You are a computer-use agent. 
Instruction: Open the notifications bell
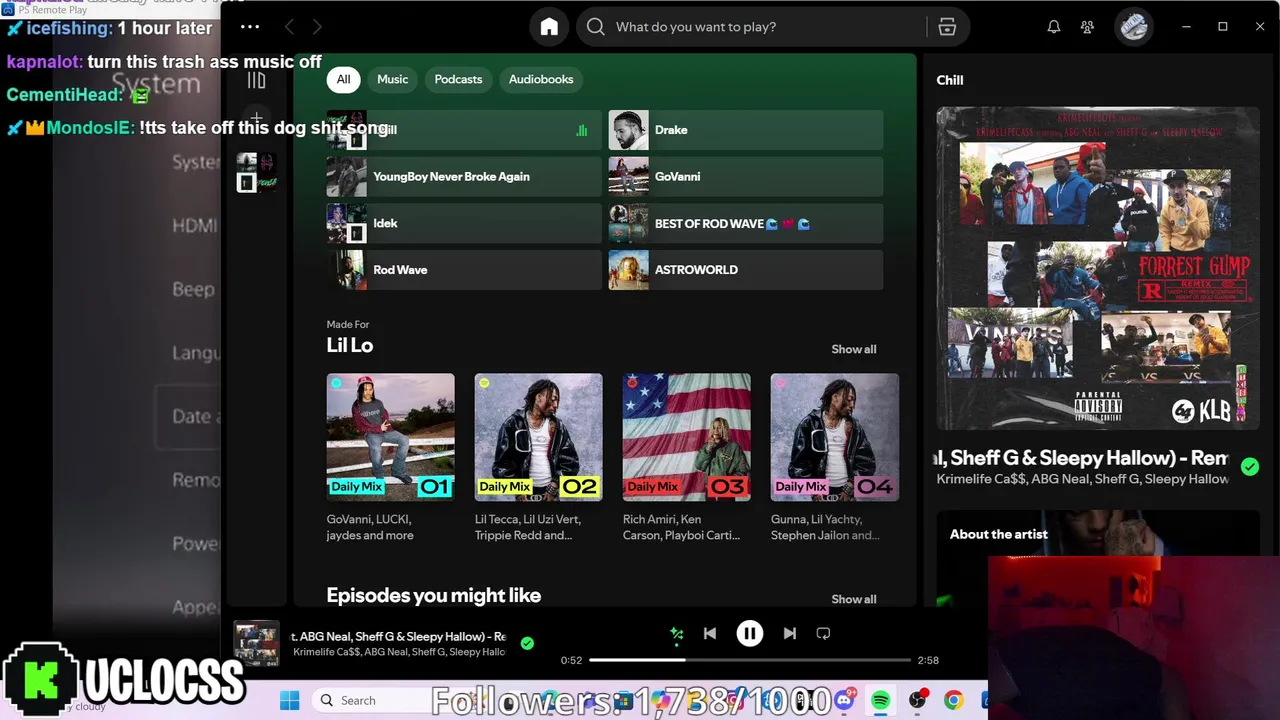click(1053, 27)
